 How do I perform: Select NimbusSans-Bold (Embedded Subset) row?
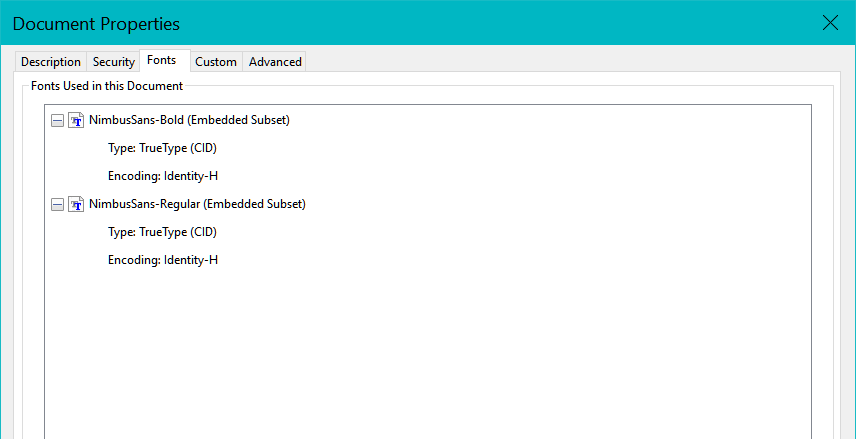pyautogui.click(x=189, y=120)
